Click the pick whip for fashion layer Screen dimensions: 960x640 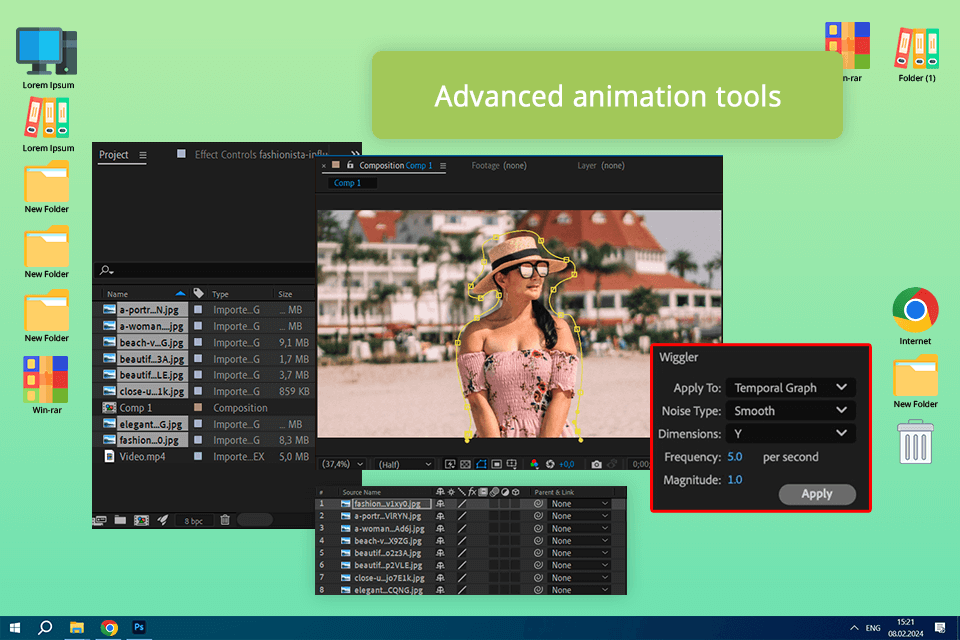click(538, 504)
